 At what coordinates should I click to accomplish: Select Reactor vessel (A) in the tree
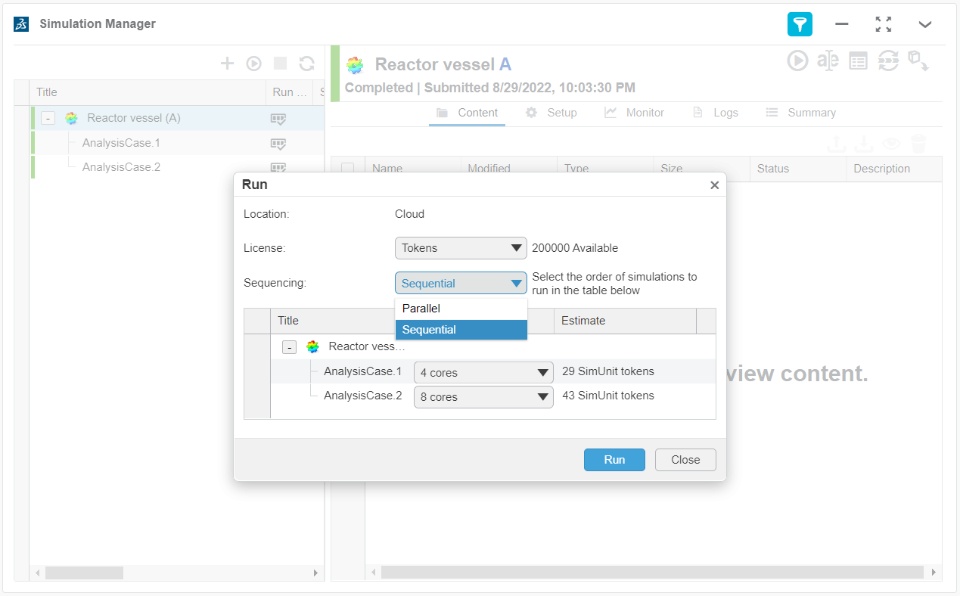tap(133, 118)
